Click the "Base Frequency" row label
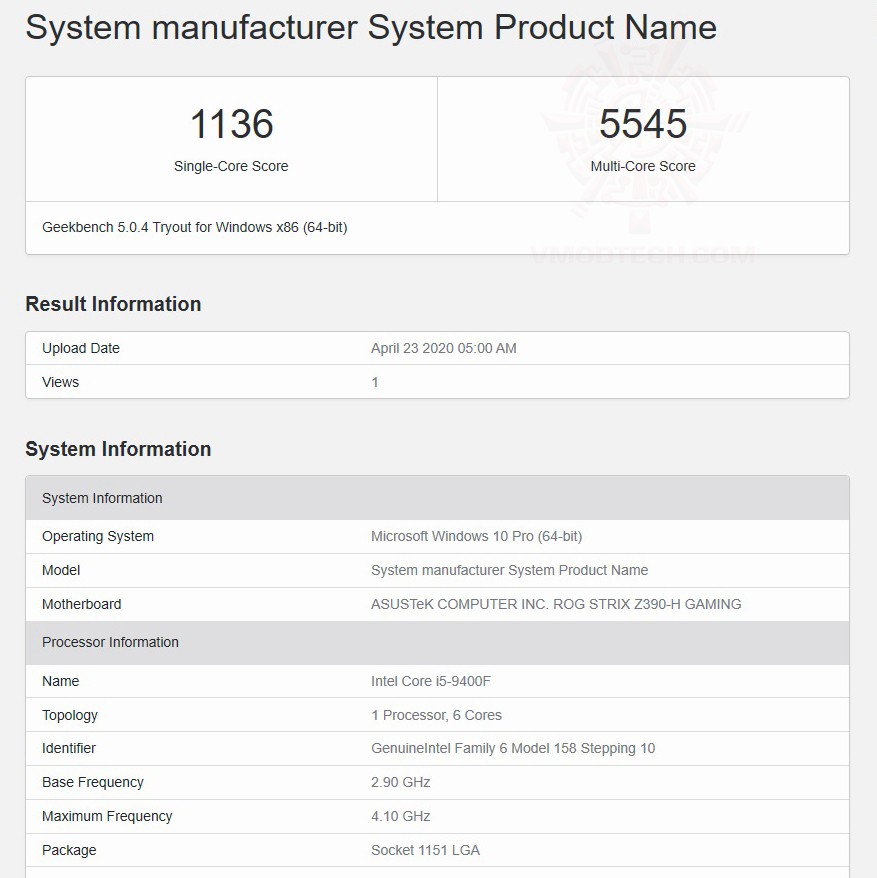Viewport: 877px width, 878px height. click(93, 782)
